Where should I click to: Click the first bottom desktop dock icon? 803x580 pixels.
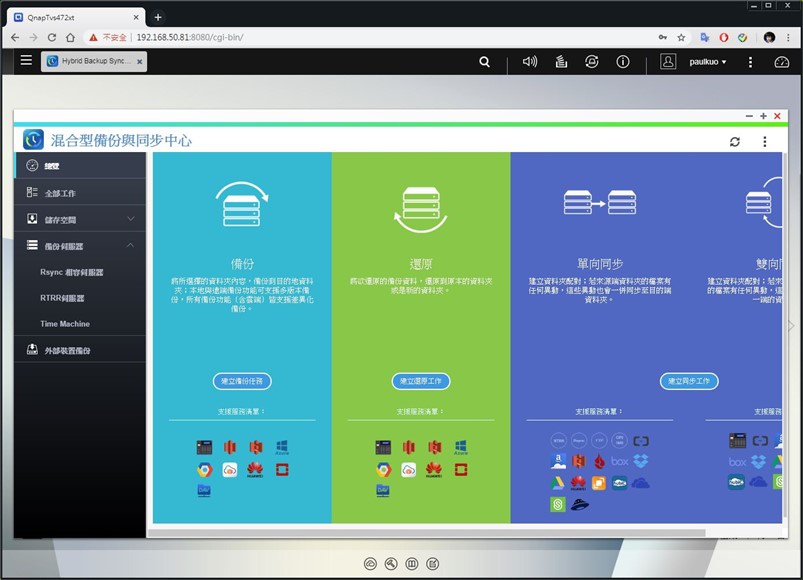click(370, 564)
